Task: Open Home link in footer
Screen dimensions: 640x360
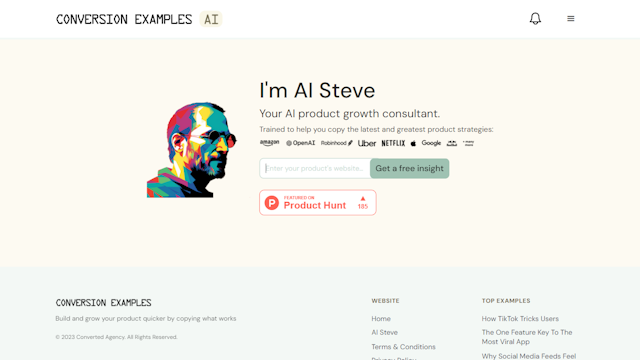Action: 381,319
